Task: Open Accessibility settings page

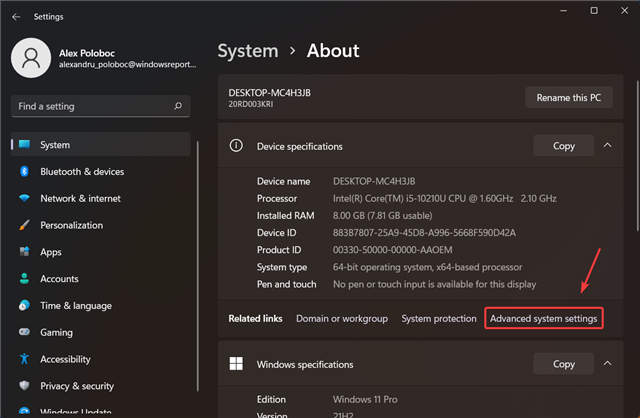Action: click(x=65, y=359)
